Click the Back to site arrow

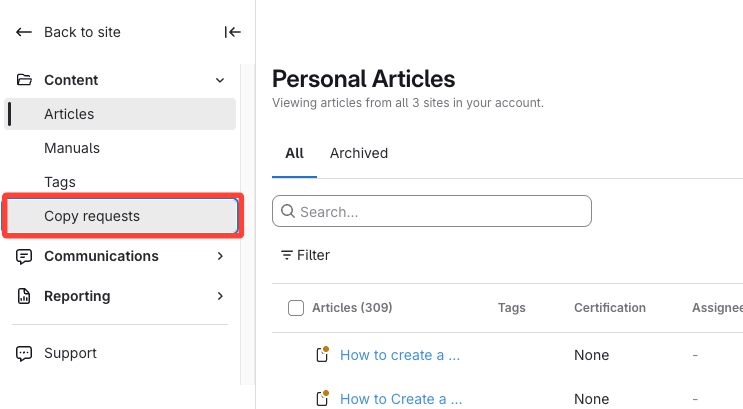(24, 32)
